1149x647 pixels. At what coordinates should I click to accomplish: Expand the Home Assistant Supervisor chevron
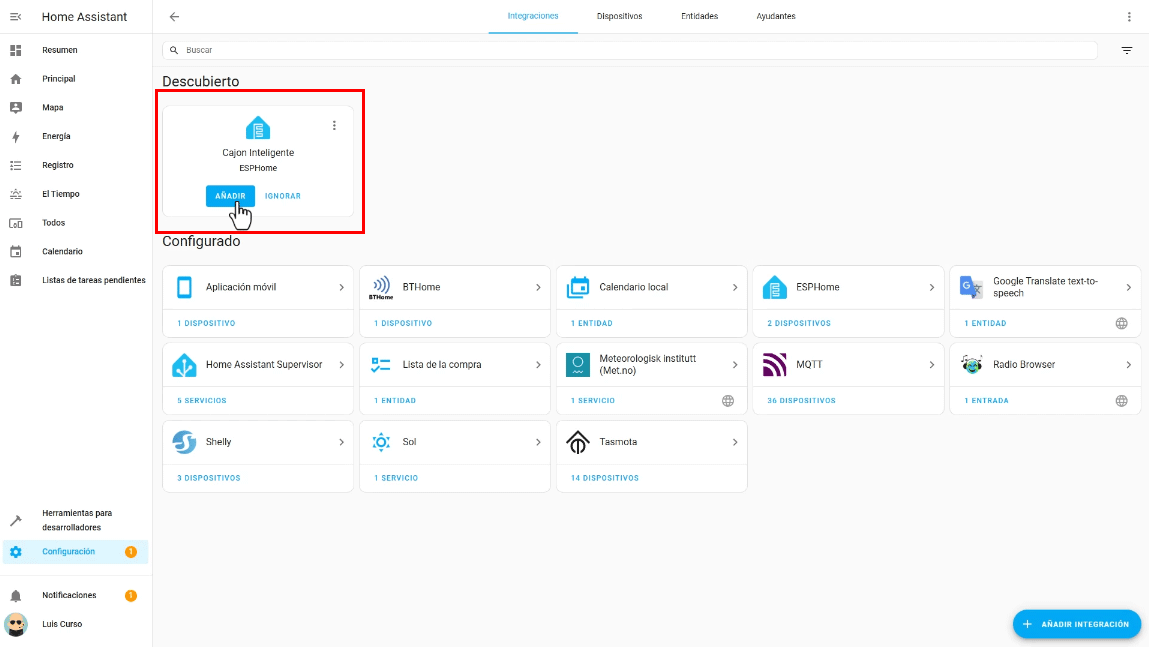pos(341,365)
